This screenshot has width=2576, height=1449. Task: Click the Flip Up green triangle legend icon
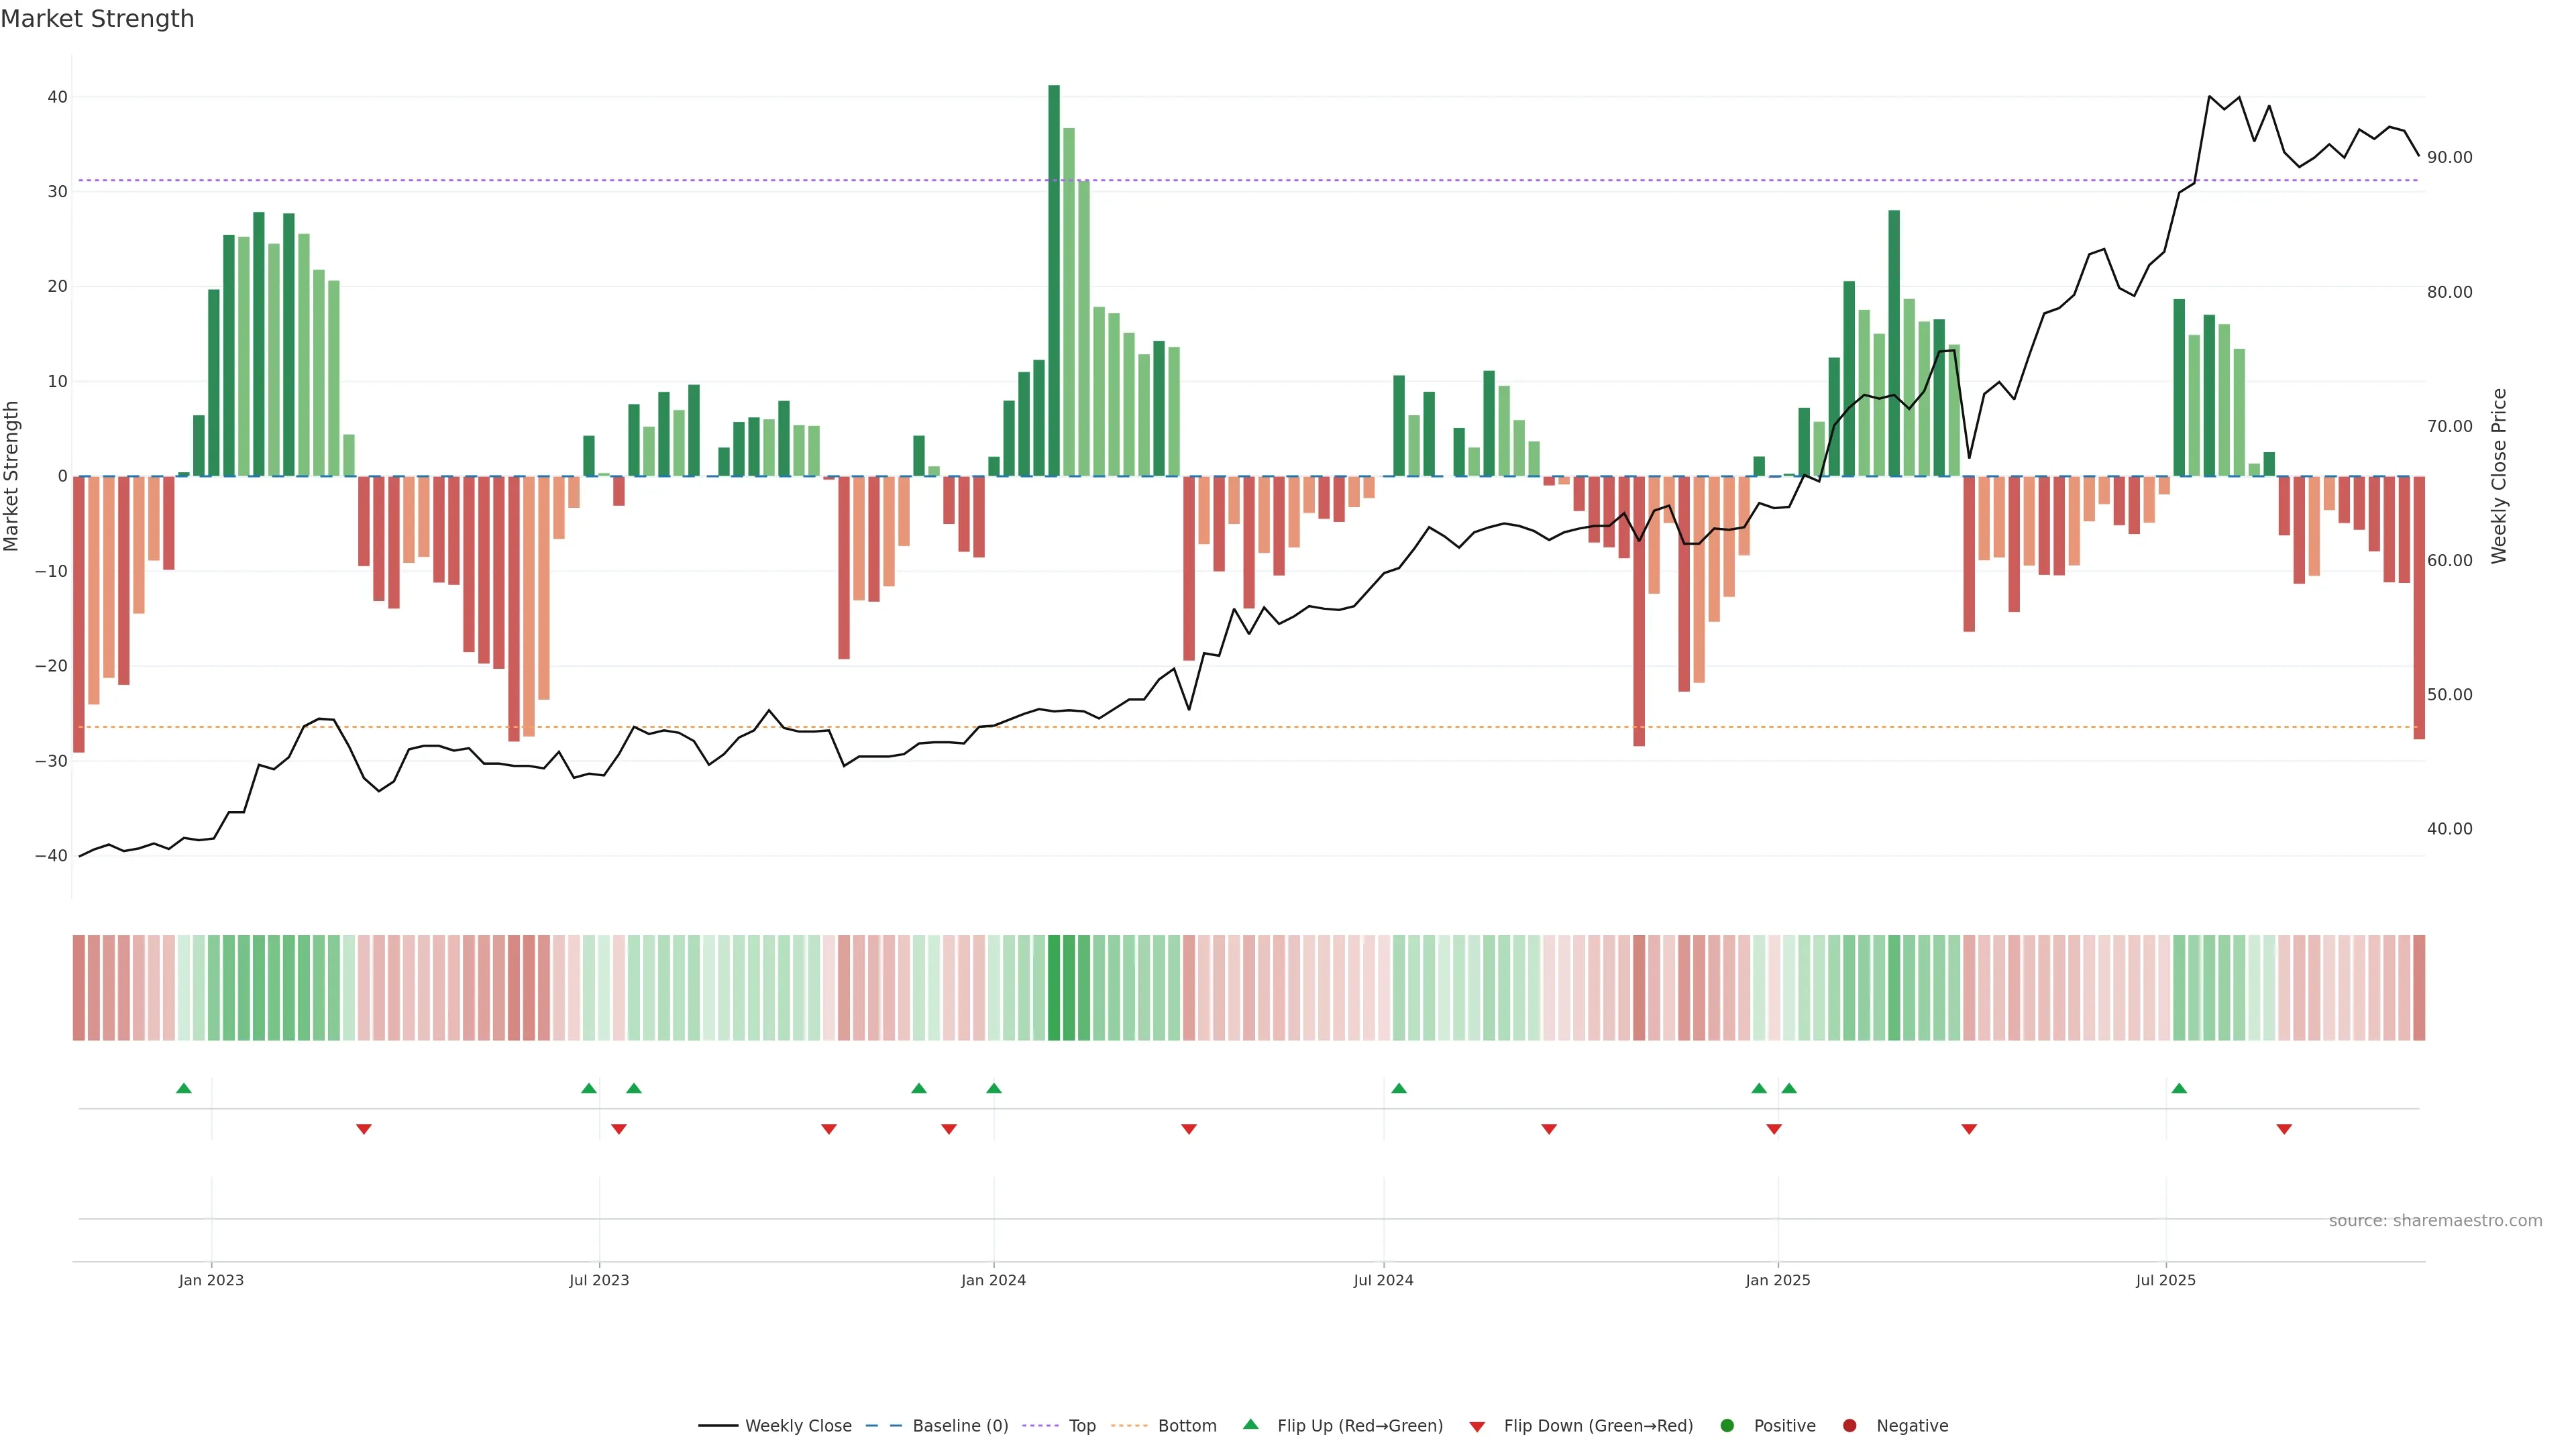(x=1250, y=1424)
